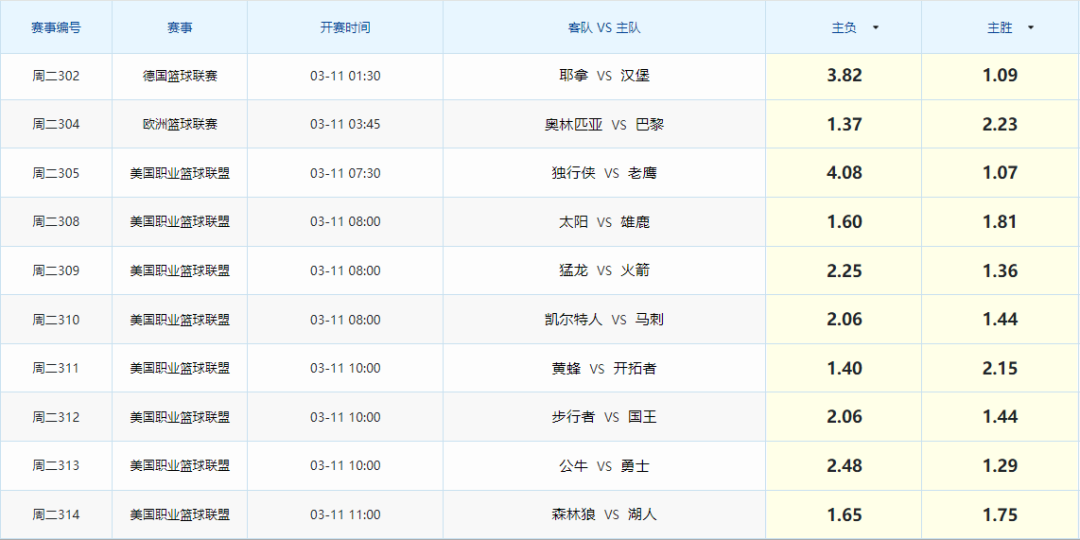Select odds 1.36 for 猛龙 VS 火箭
This screenshot has width=1080, height=540.
click(1001, 271)
